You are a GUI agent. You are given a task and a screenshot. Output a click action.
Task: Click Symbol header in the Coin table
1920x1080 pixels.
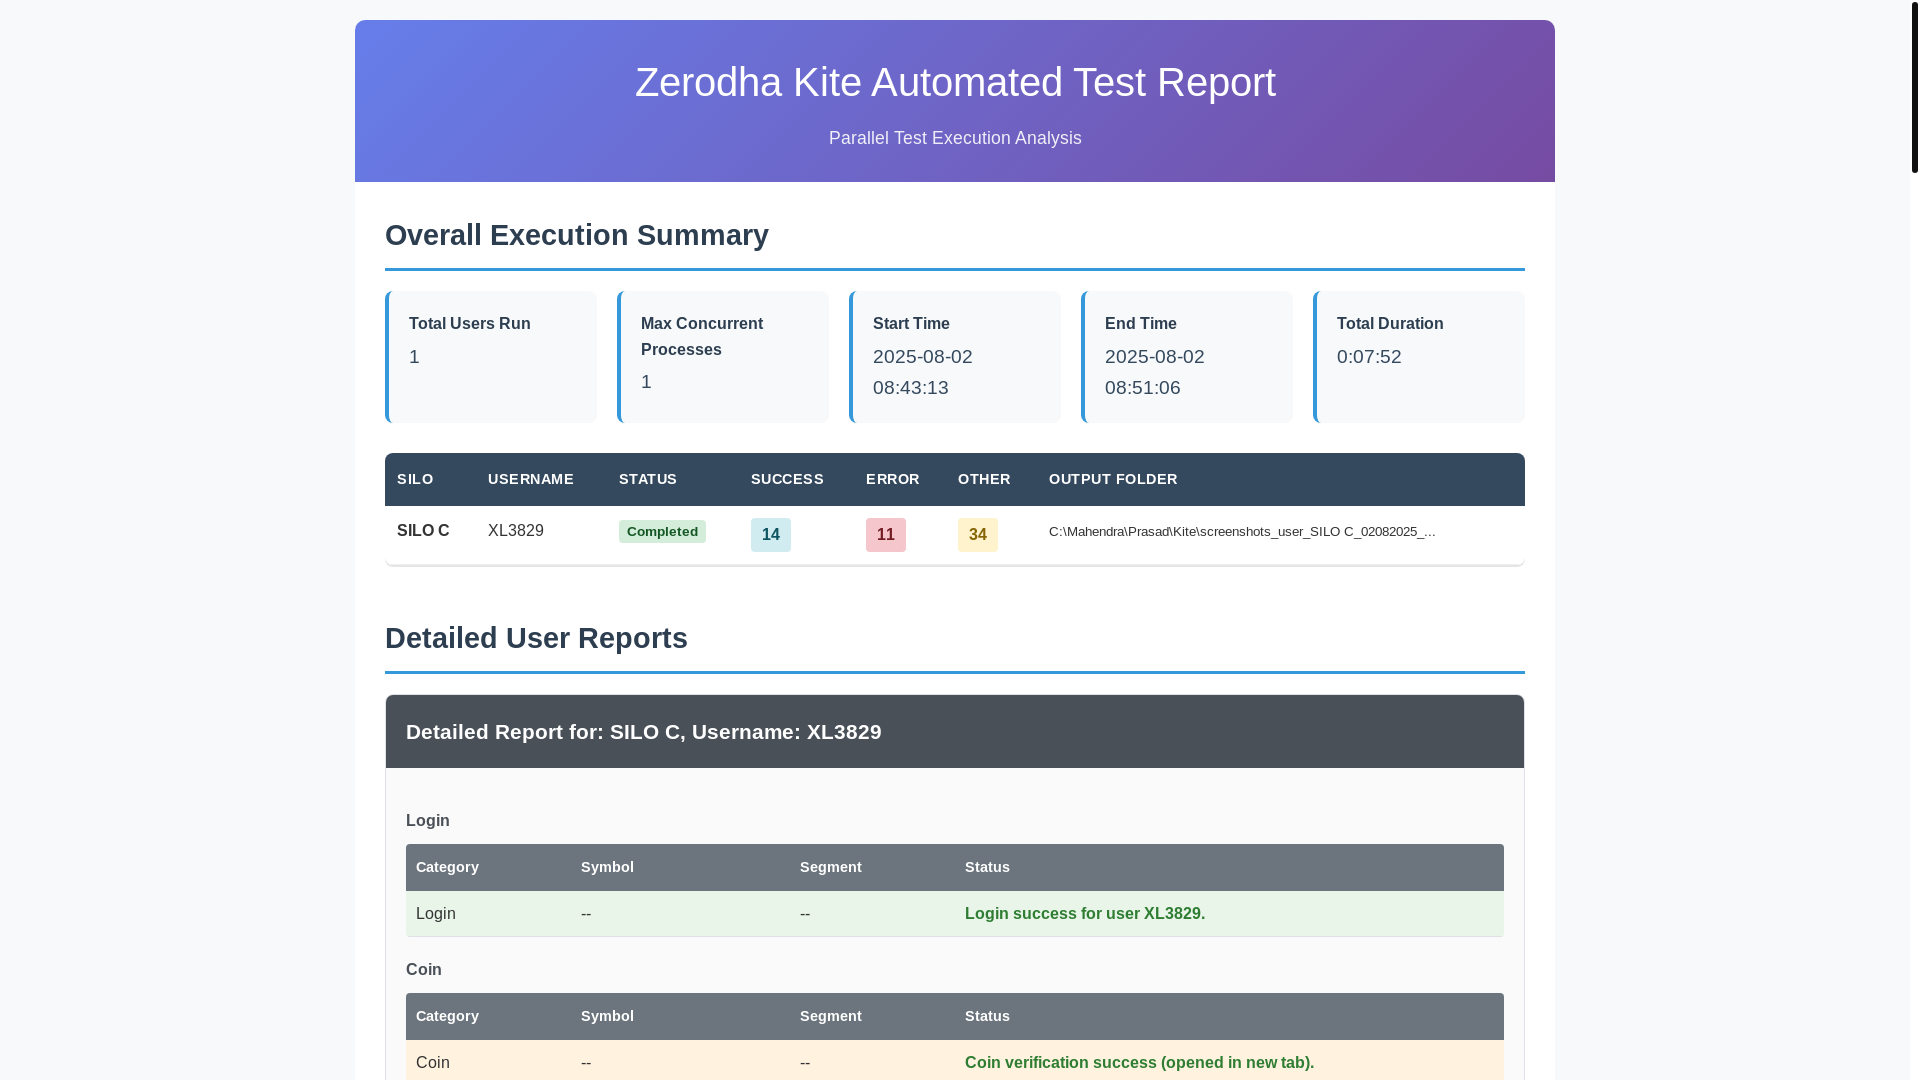607,1016
